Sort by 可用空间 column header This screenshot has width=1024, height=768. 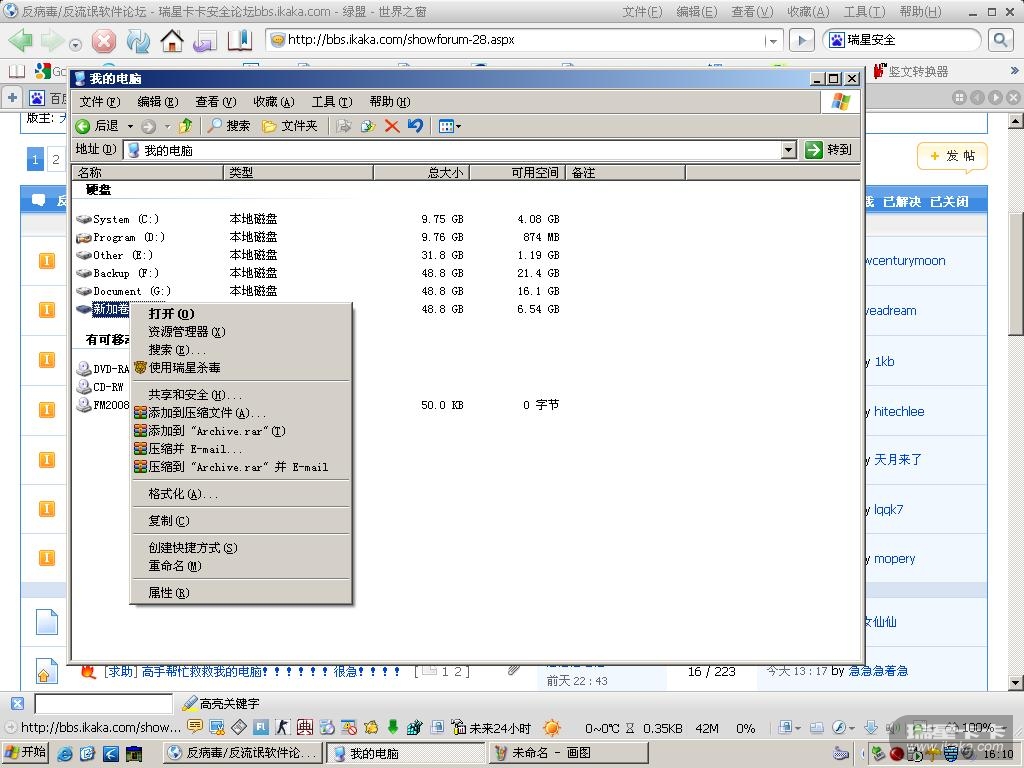coord(517,172)
